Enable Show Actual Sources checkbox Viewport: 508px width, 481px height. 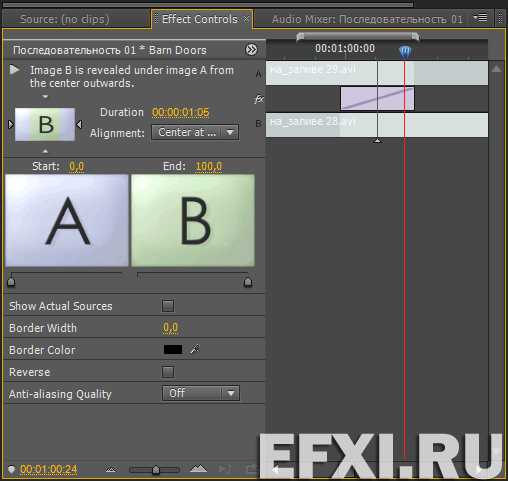pos(168,306)
